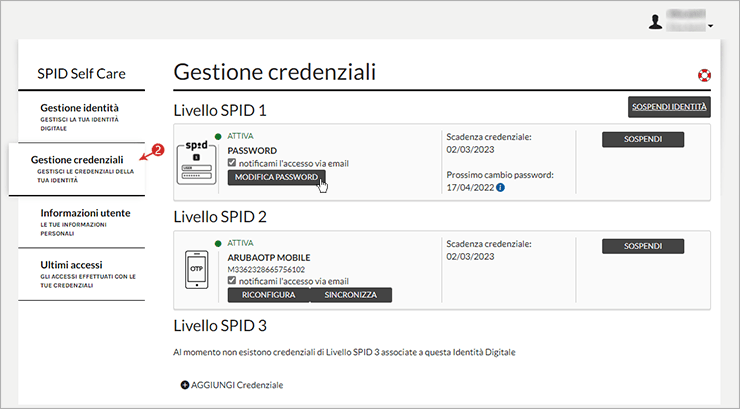Click the Livello SPID 2 heading
This screenshot has height=409, width=740.
coord(220,217)
